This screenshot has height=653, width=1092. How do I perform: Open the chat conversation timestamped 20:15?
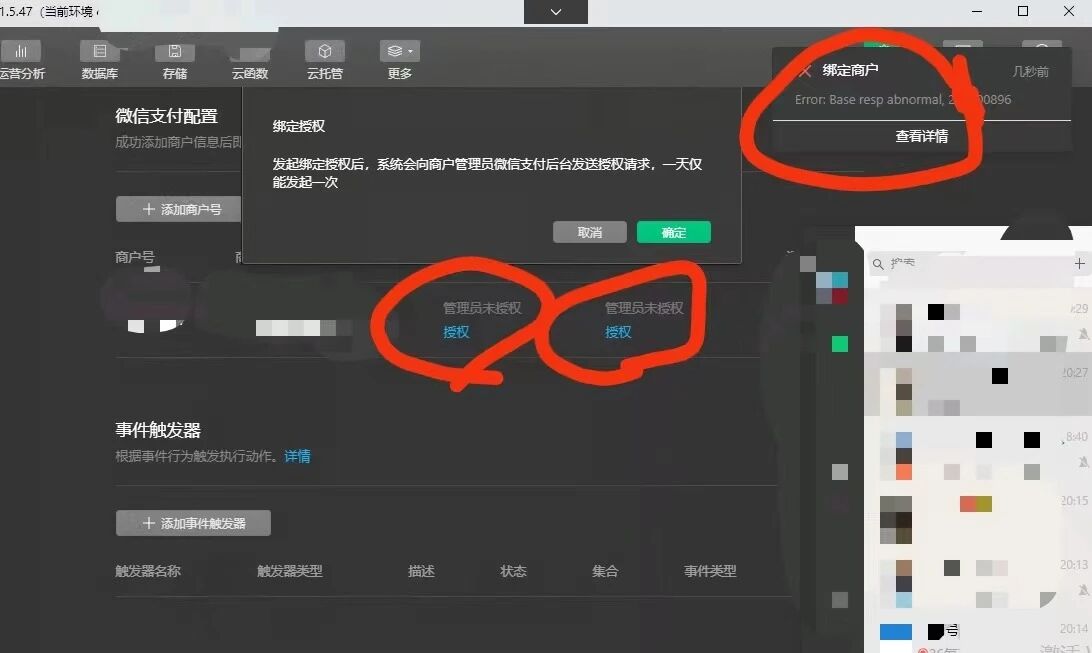click(x=978, y=512)
